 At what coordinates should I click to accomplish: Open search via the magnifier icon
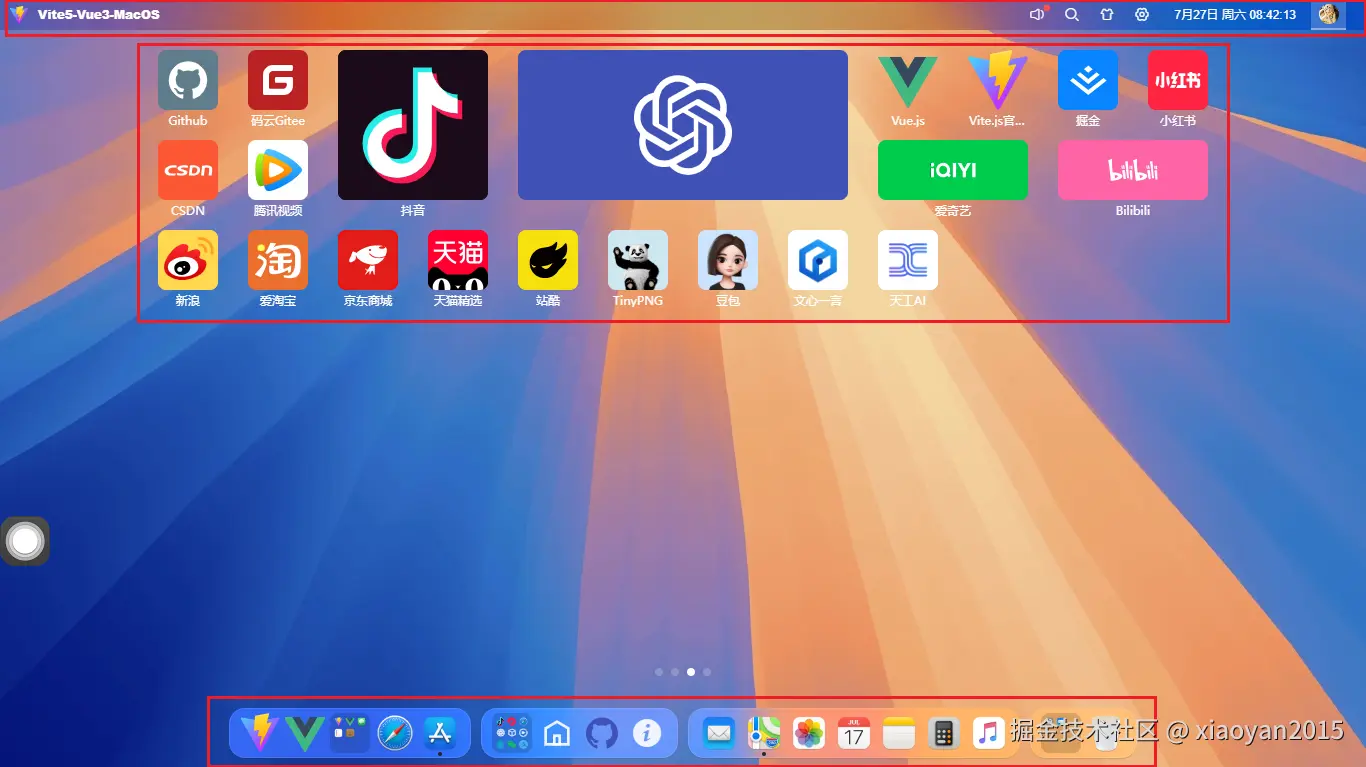(x=1072, y=14)
